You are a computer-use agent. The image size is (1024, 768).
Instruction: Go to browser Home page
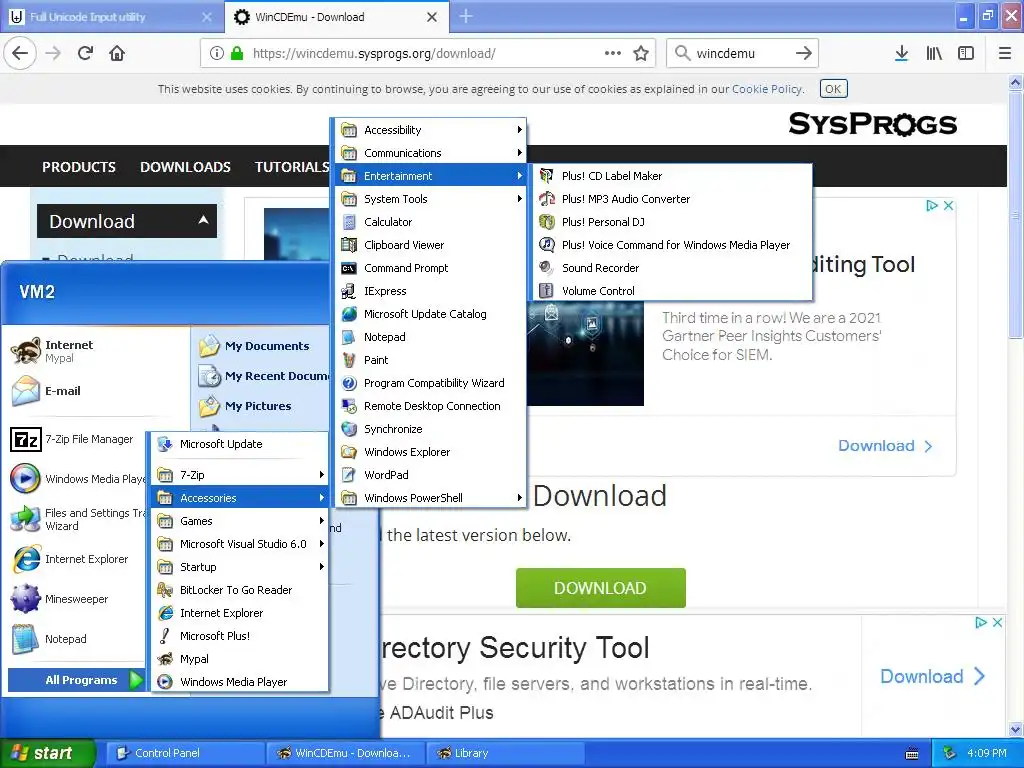117,53
